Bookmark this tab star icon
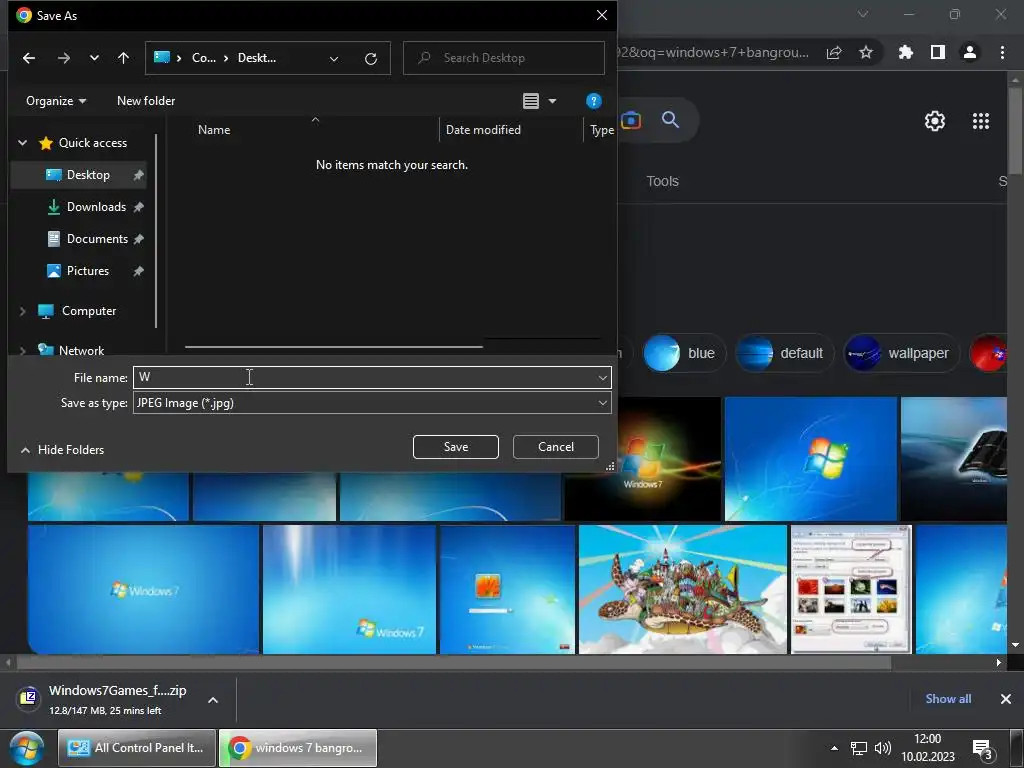Viewport: 1024px width, 768px height. (x=866, y=52)
